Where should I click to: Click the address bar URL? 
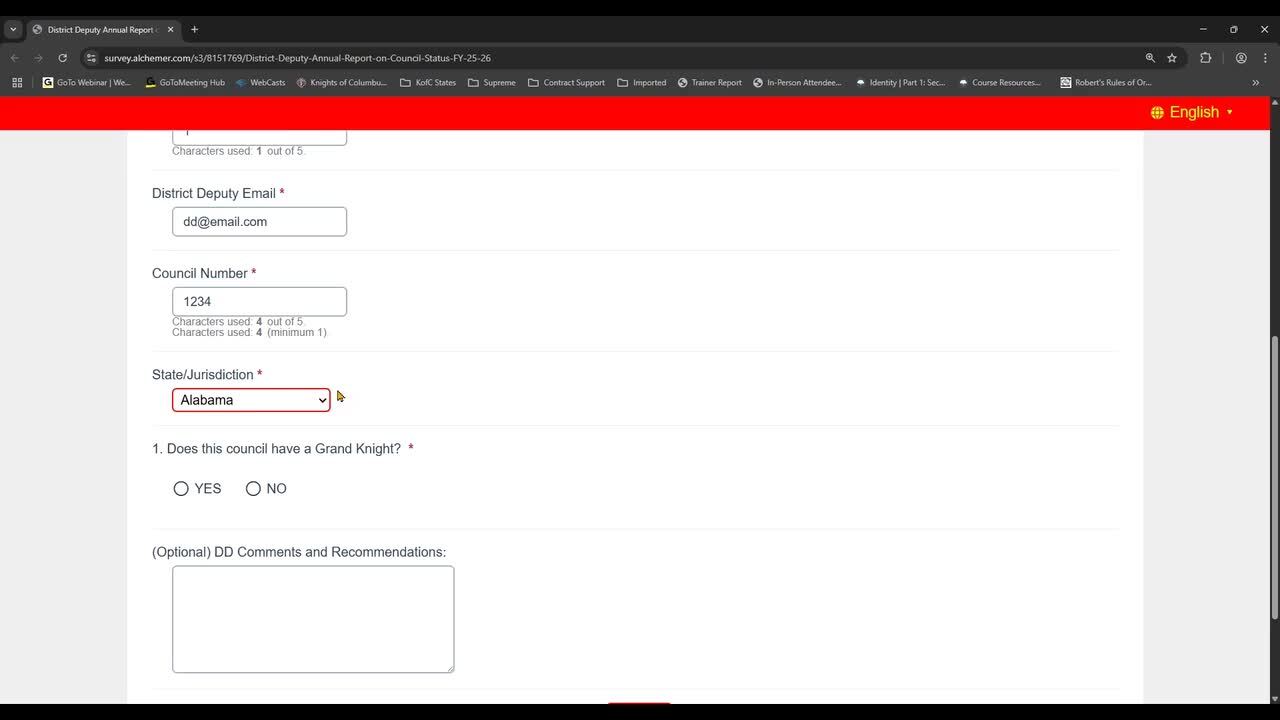pos(297,58)
